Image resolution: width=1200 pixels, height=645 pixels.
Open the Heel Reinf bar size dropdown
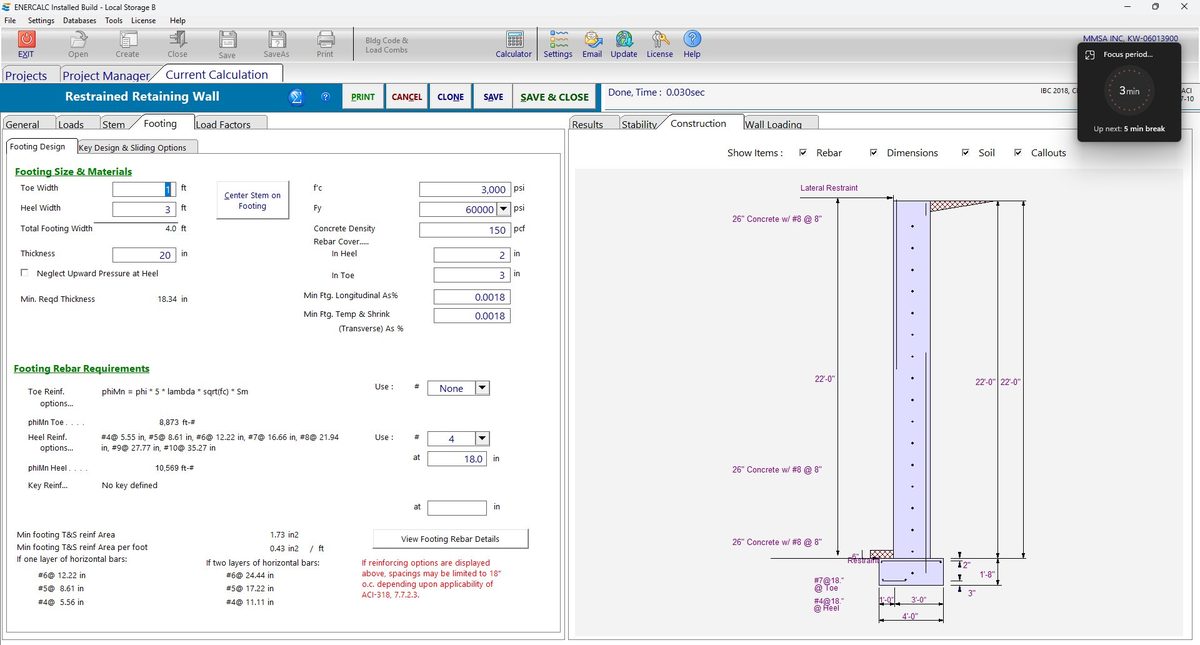click(x=482, y=438)
